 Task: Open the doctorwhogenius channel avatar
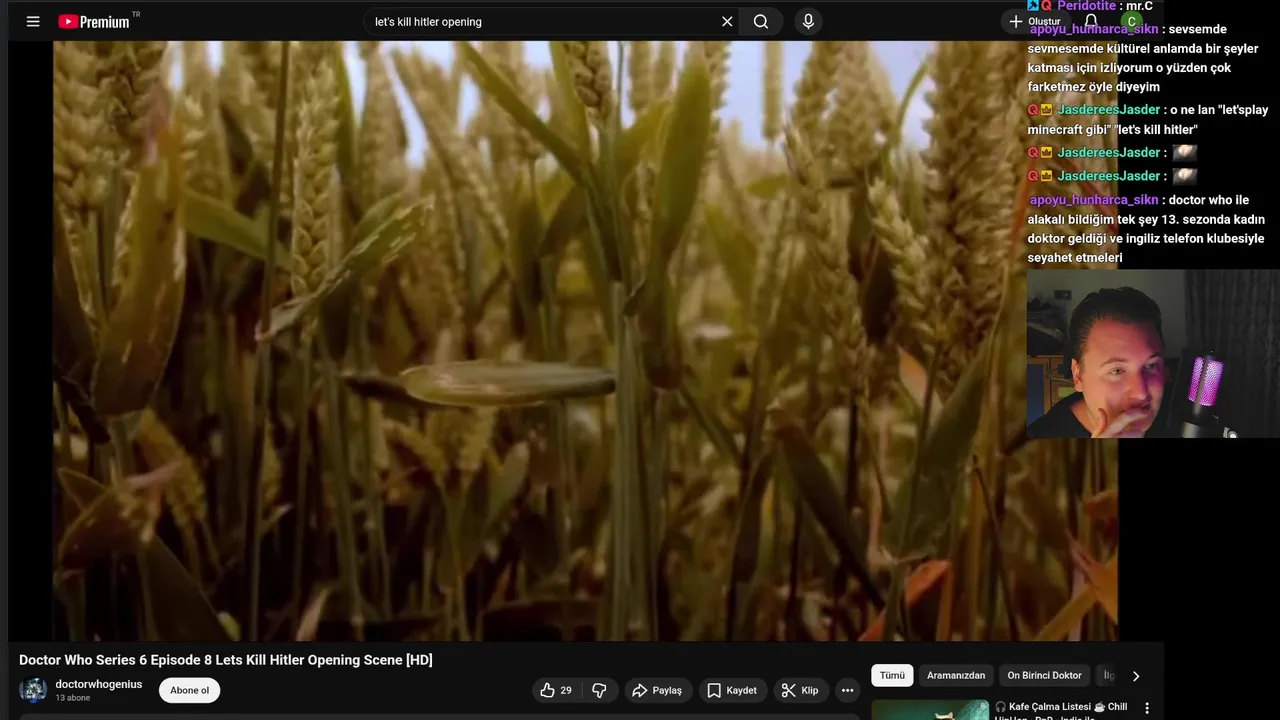(x=33, y=690)
